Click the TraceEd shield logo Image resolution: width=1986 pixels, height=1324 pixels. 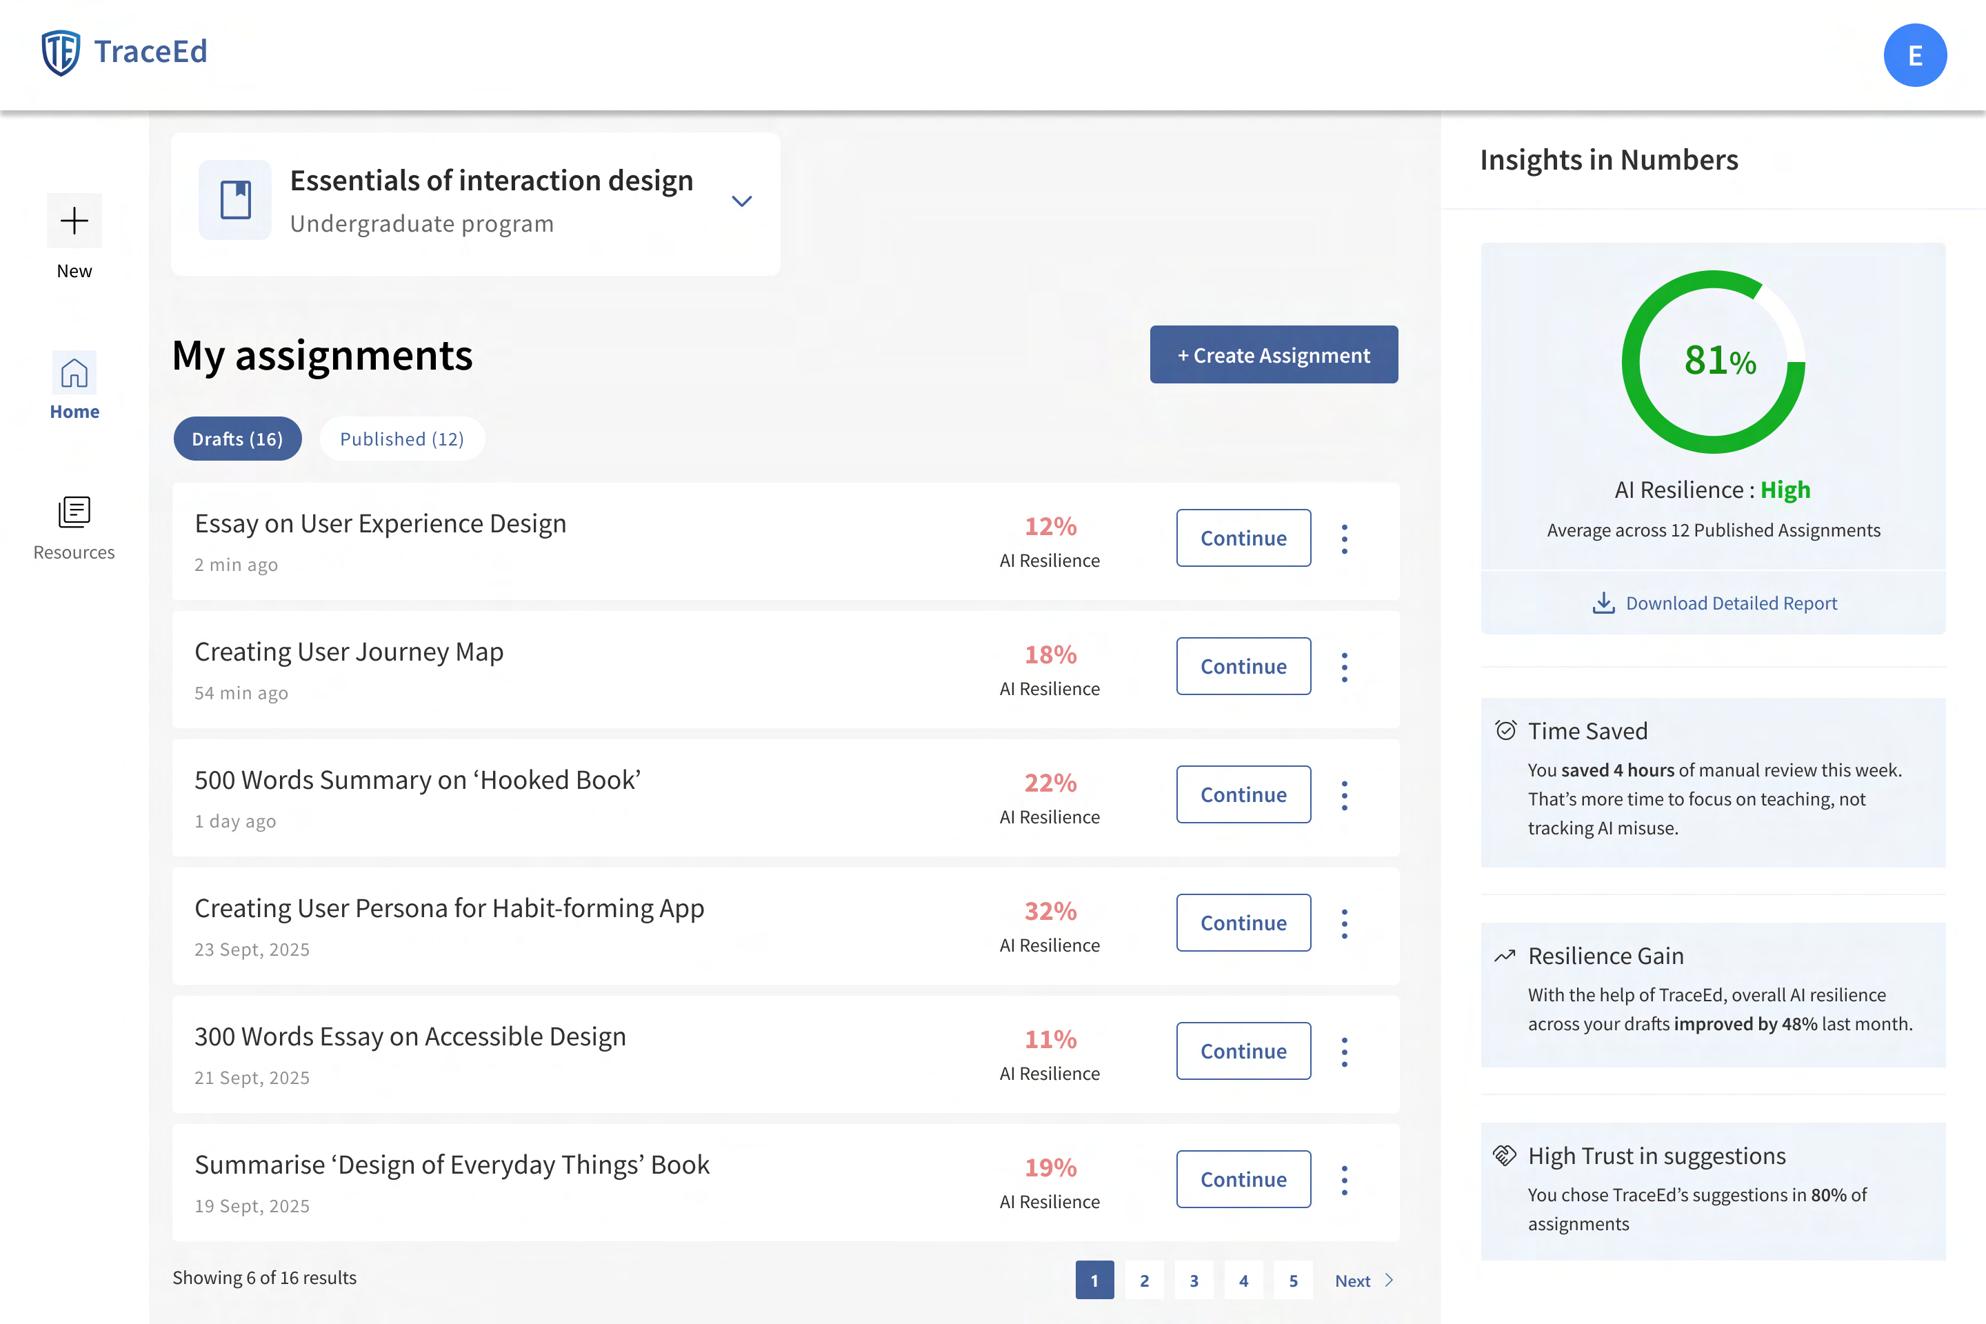coord(61,52)
